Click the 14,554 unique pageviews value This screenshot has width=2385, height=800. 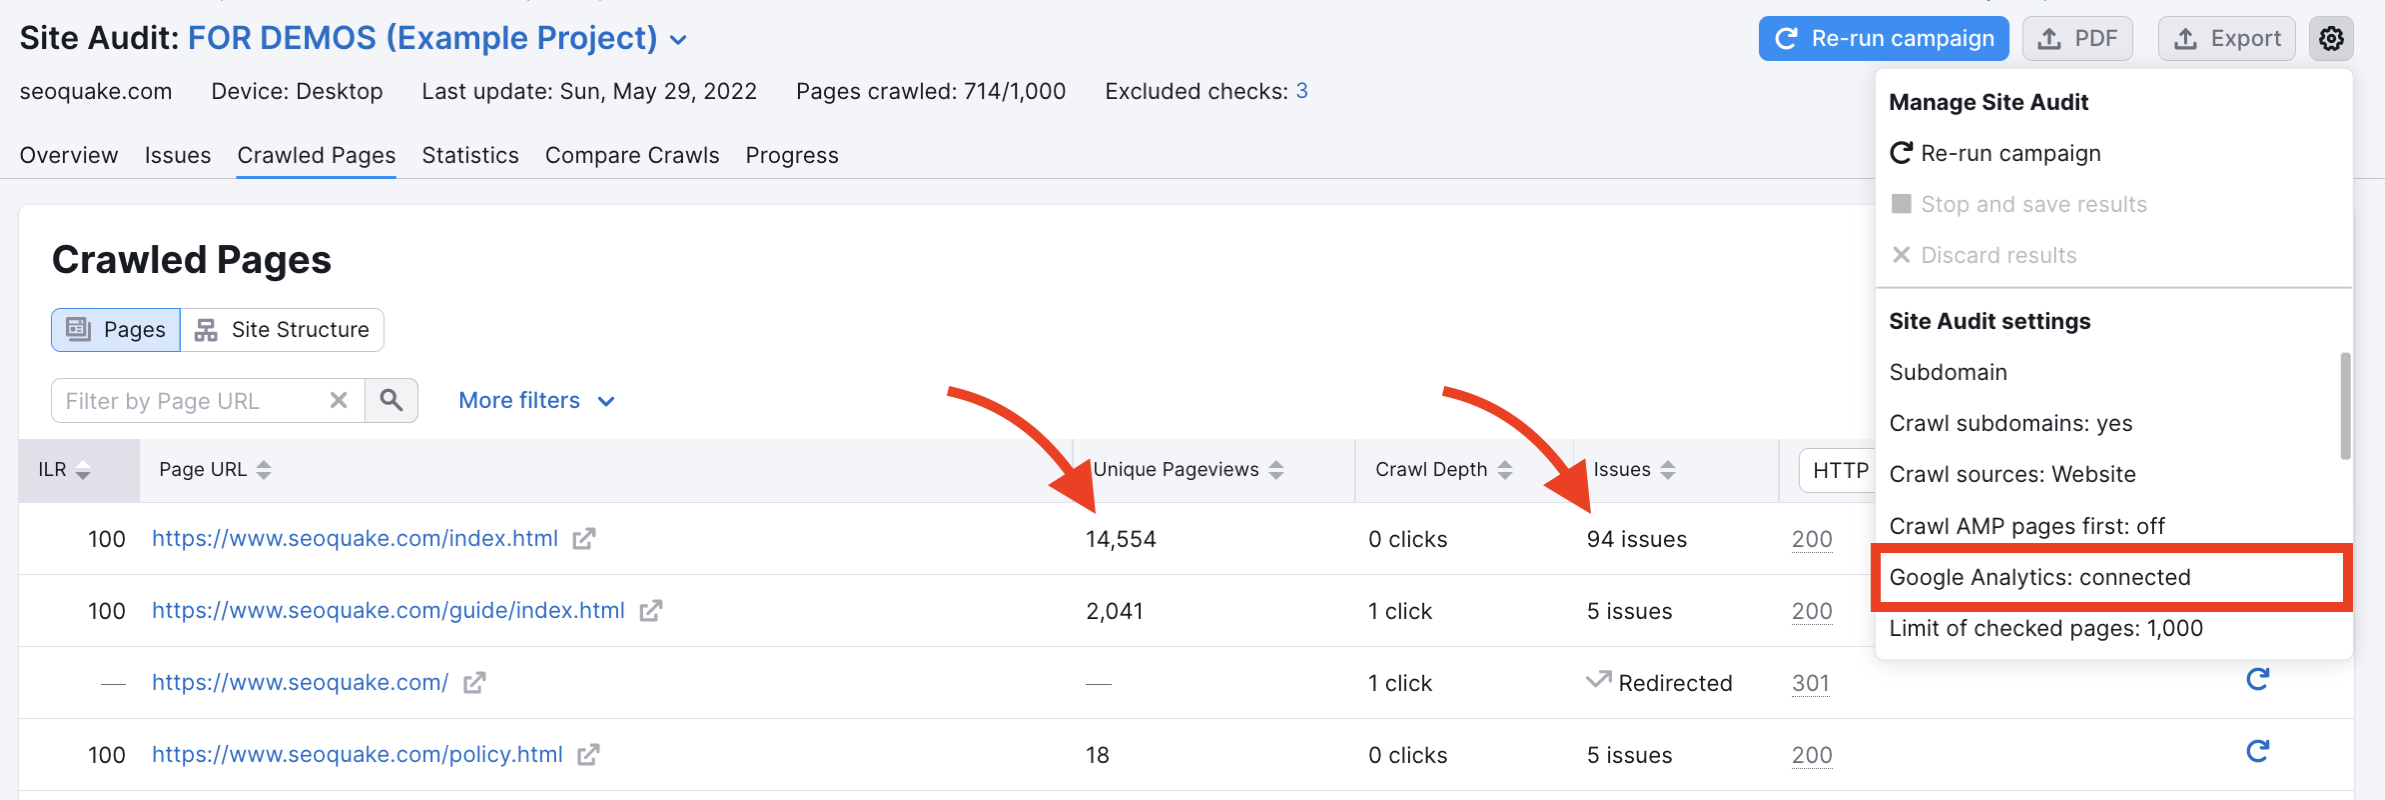pos(1121,539)
